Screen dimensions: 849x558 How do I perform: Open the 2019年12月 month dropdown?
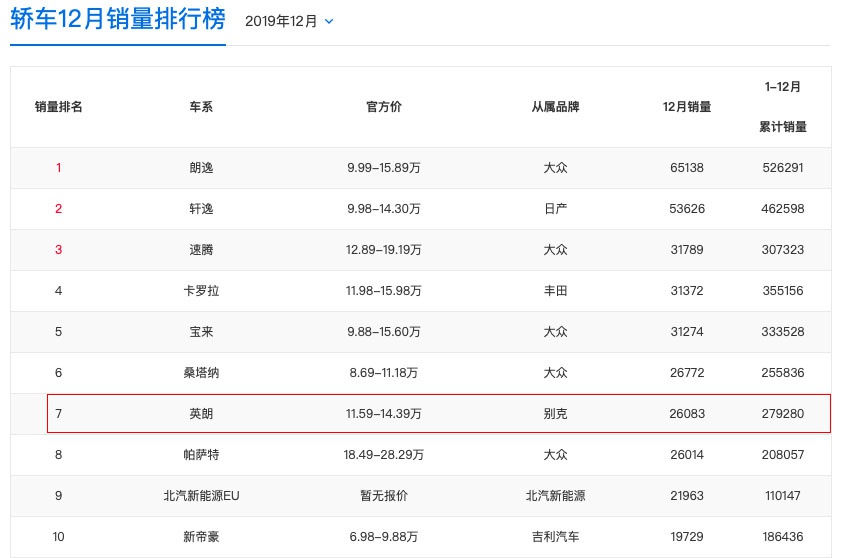289,21
